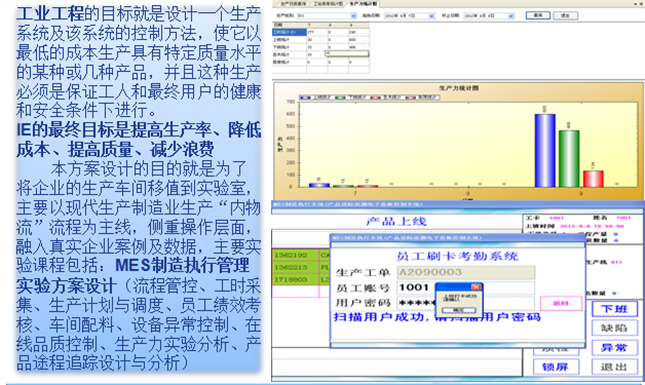645x385 pixels.
Task: Select the 下线统计 row in the table
Action: pos(320,47)
